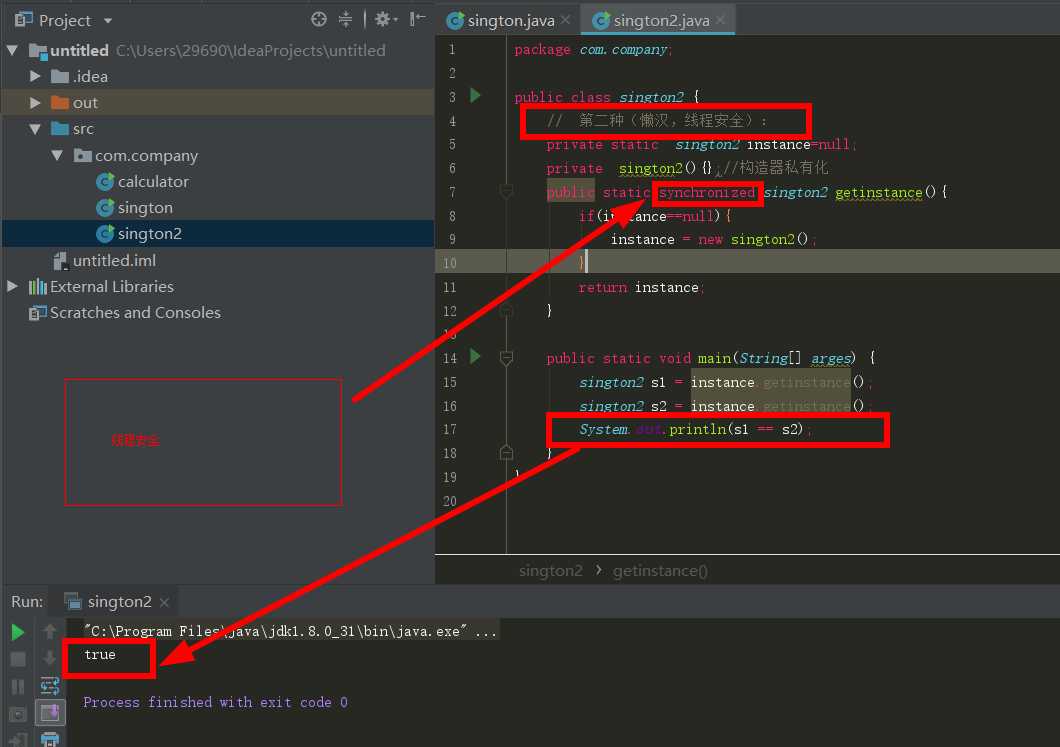Select untitled.iml in the project tree

click(x=114, y=260)
